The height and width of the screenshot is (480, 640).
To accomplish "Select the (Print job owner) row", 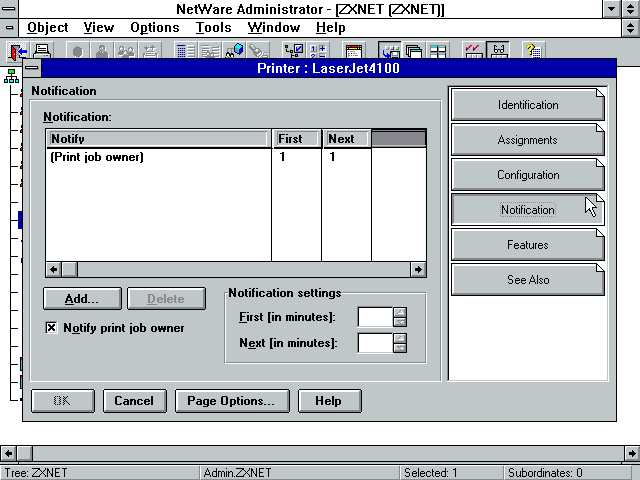I will (x=236, y=157).
